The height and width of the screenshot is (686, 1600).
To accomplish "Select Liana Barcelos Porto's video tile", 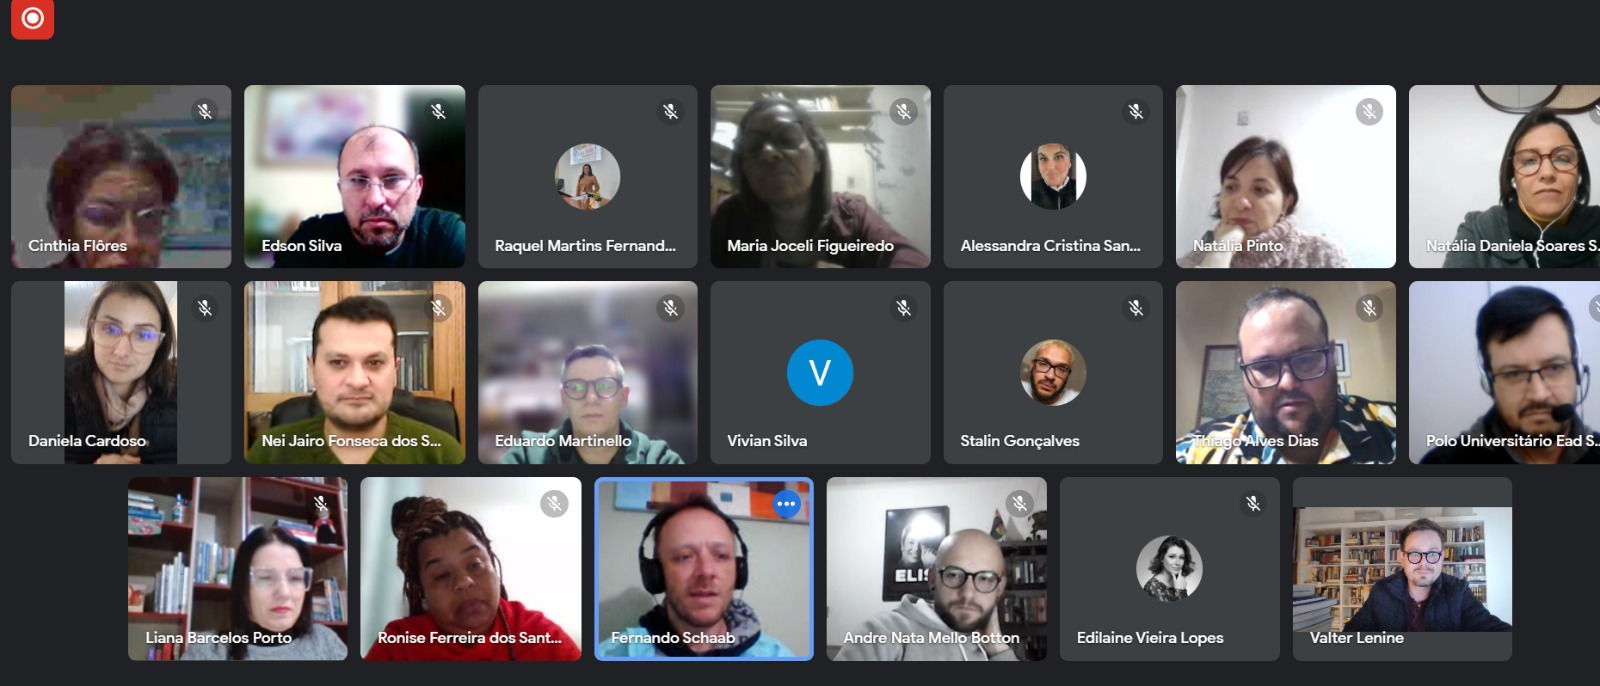I will click(238, 569).
